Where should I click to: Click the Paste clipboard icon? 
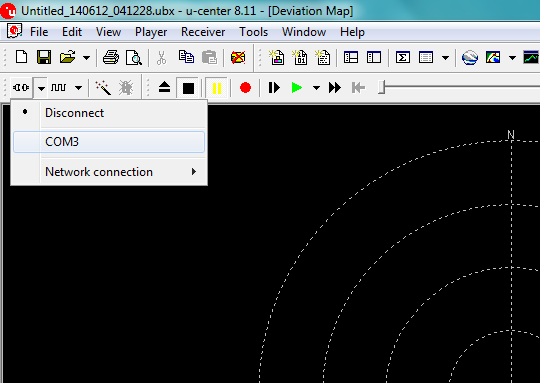tap(209, 57)
